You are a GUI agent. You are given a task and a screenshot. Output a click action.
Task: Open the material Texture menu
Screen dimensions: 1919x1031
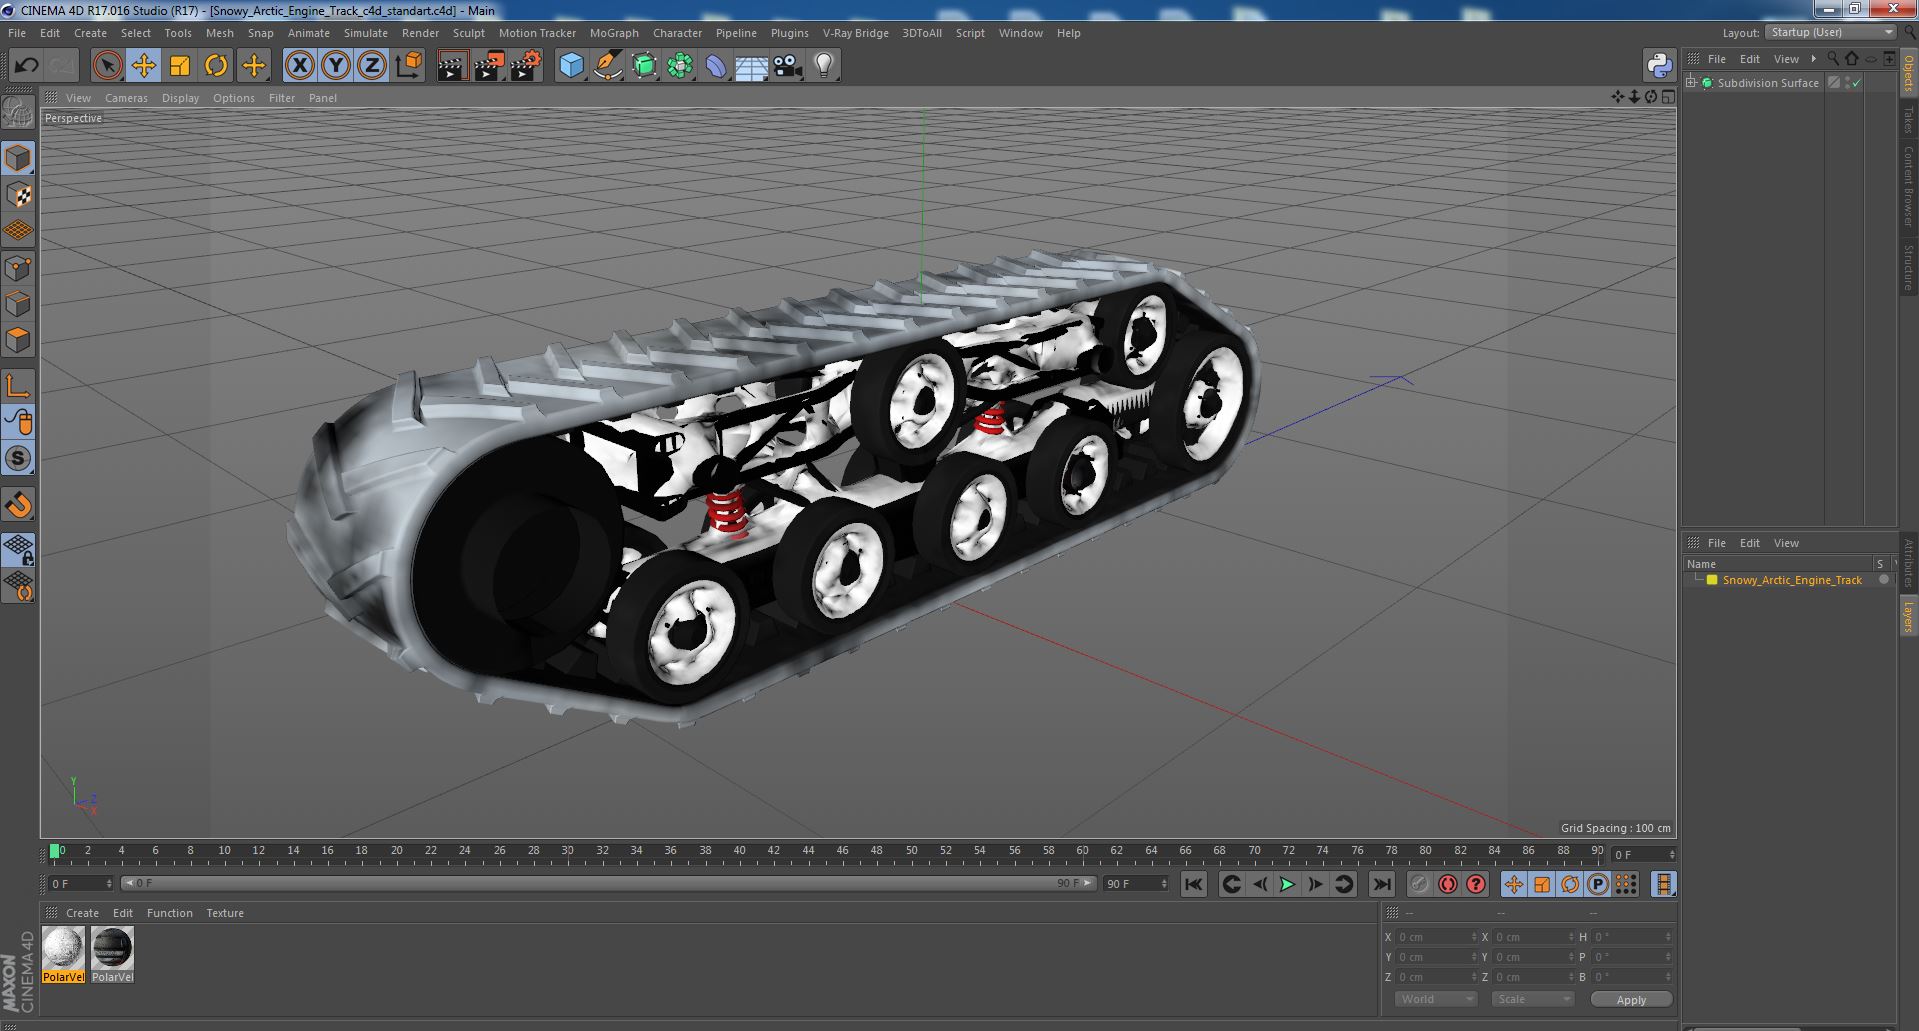coord(225,913)
